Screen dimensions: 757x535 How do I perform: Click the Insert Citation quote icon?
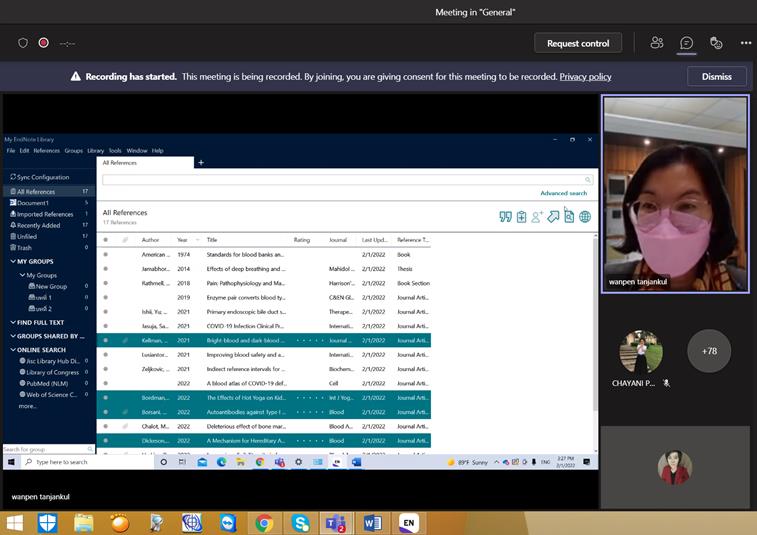click(505, 217)
